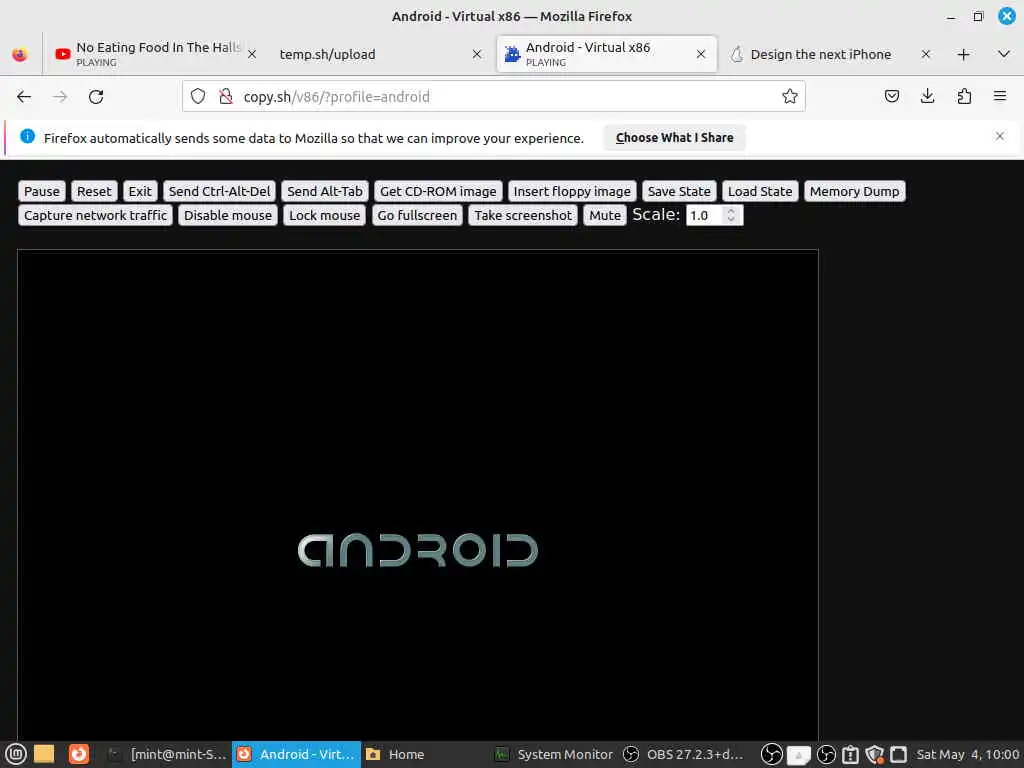Open the clock showing Sat May 4
The height and width of the screenshot is (768, 1024).
tap(967, 754)
